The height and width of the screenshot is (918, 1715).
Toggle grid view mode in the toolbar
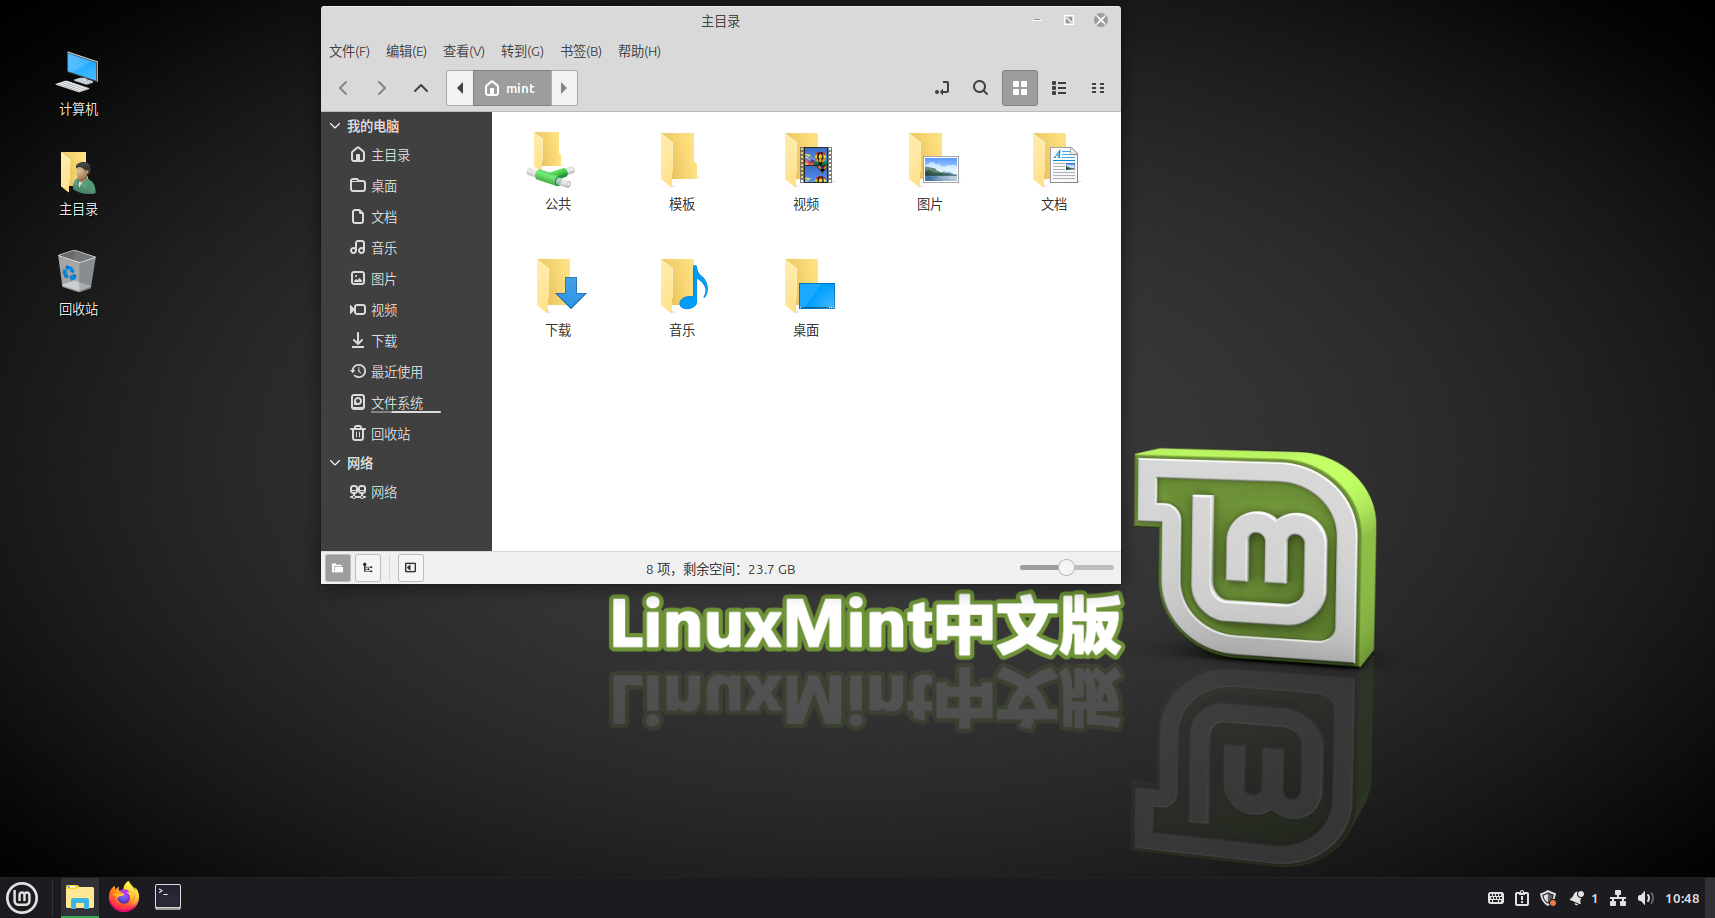(1019, 88)
